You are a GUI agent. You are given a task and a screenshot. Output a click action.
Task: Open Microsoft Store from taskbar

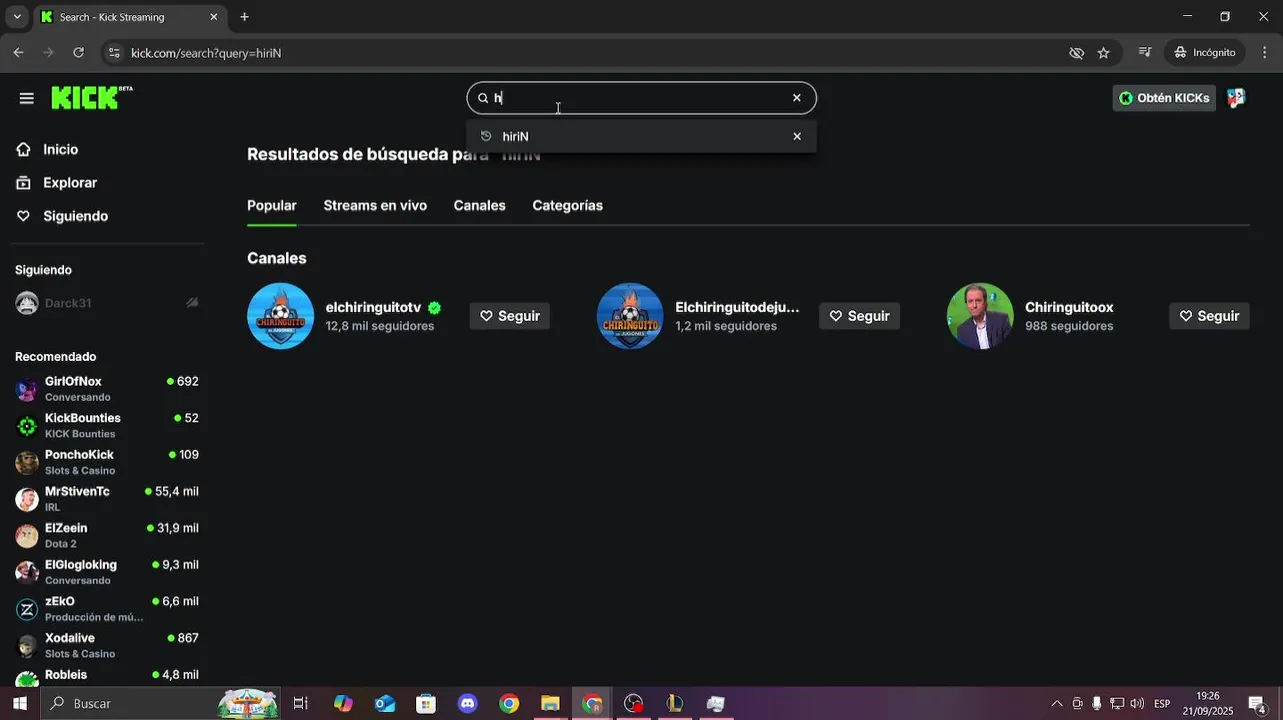coord(426,704)
